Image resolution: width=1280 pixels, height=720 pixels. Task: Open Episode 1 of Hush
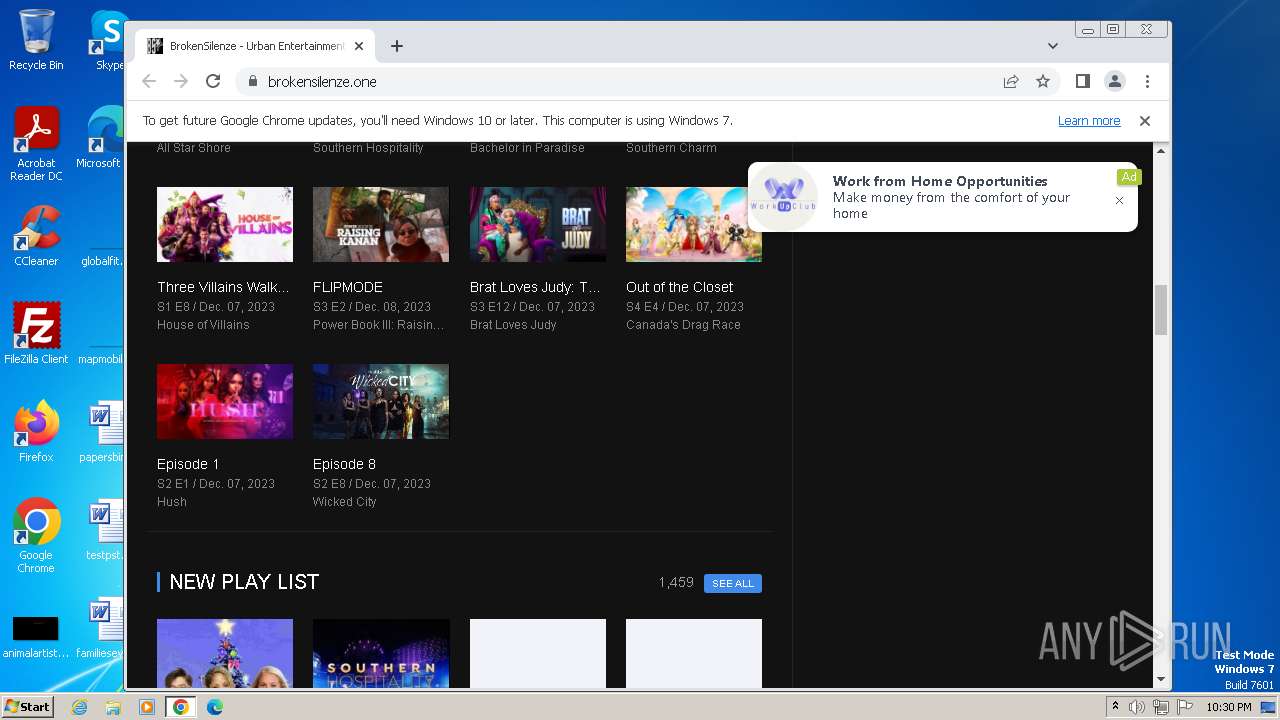point(188,464)
